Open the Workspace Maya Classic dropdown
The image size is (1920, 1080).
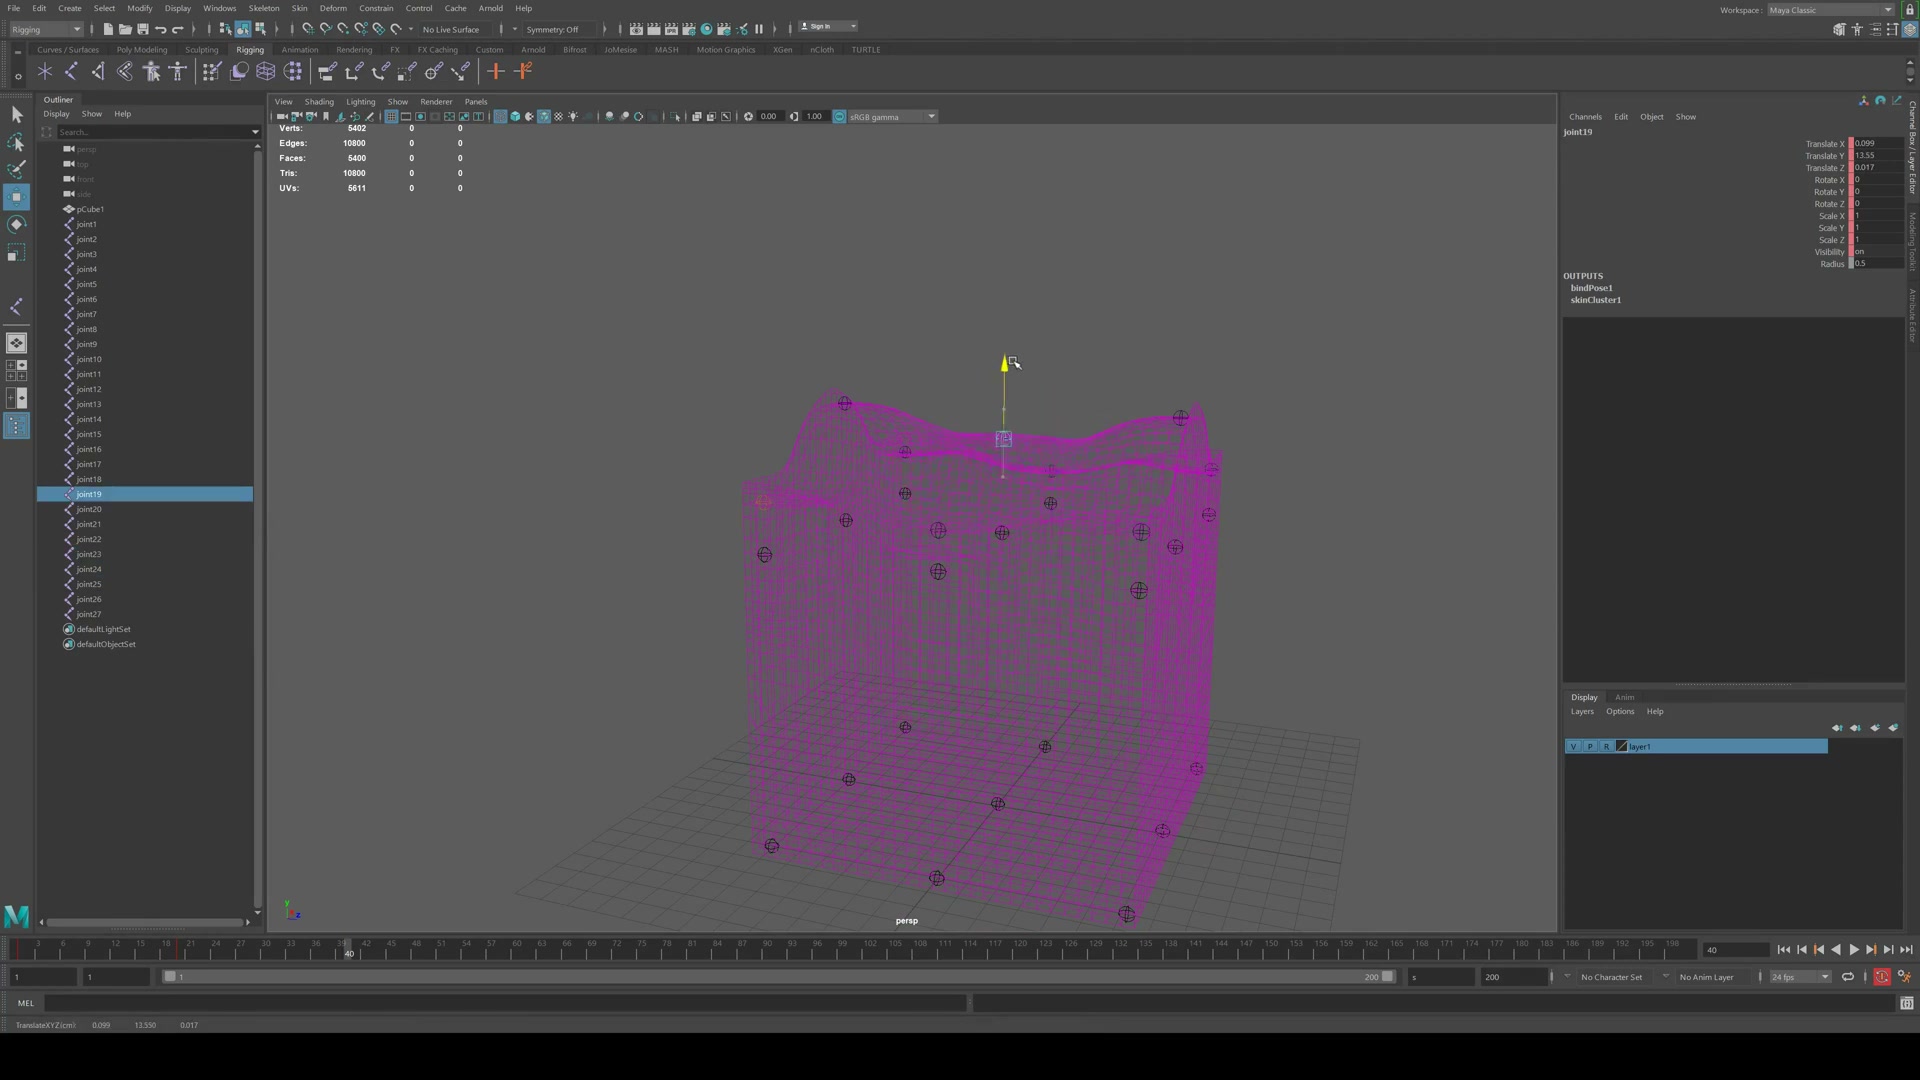(1831, 10)
